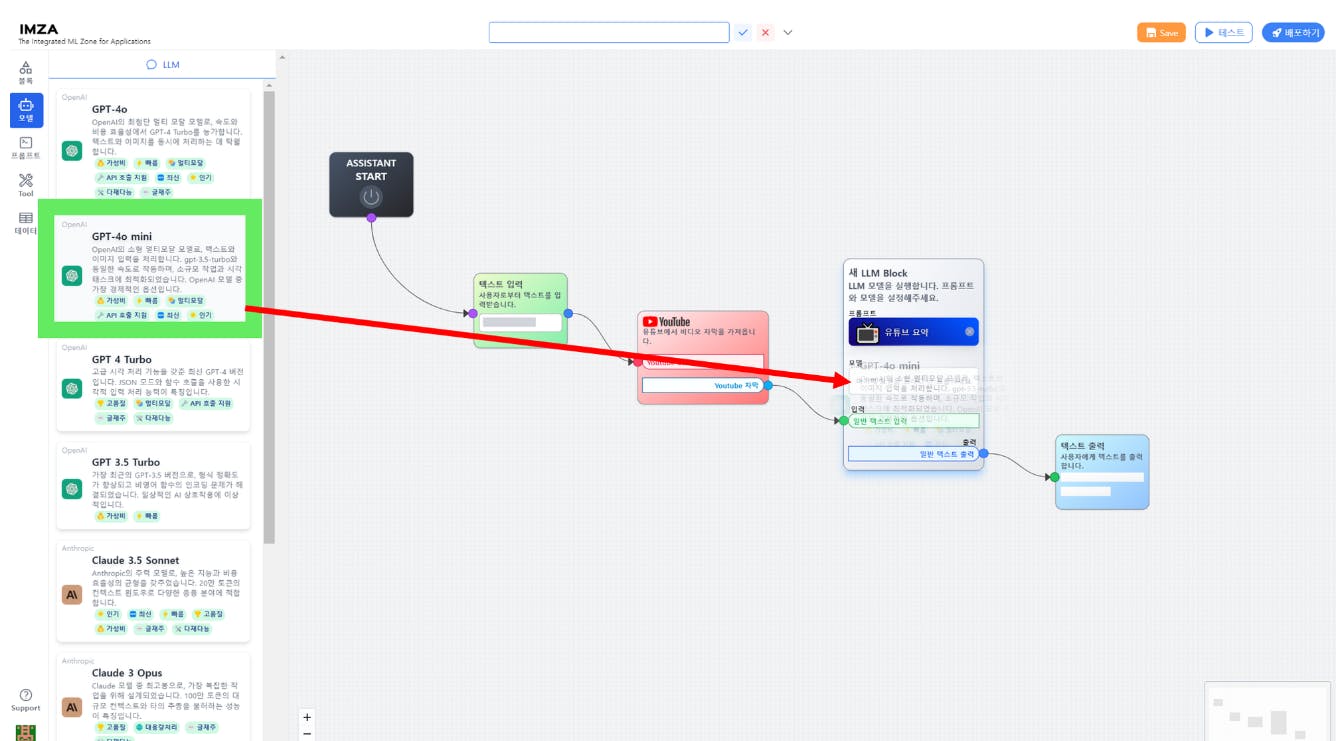Expand the chevron next to the name field

788,32
